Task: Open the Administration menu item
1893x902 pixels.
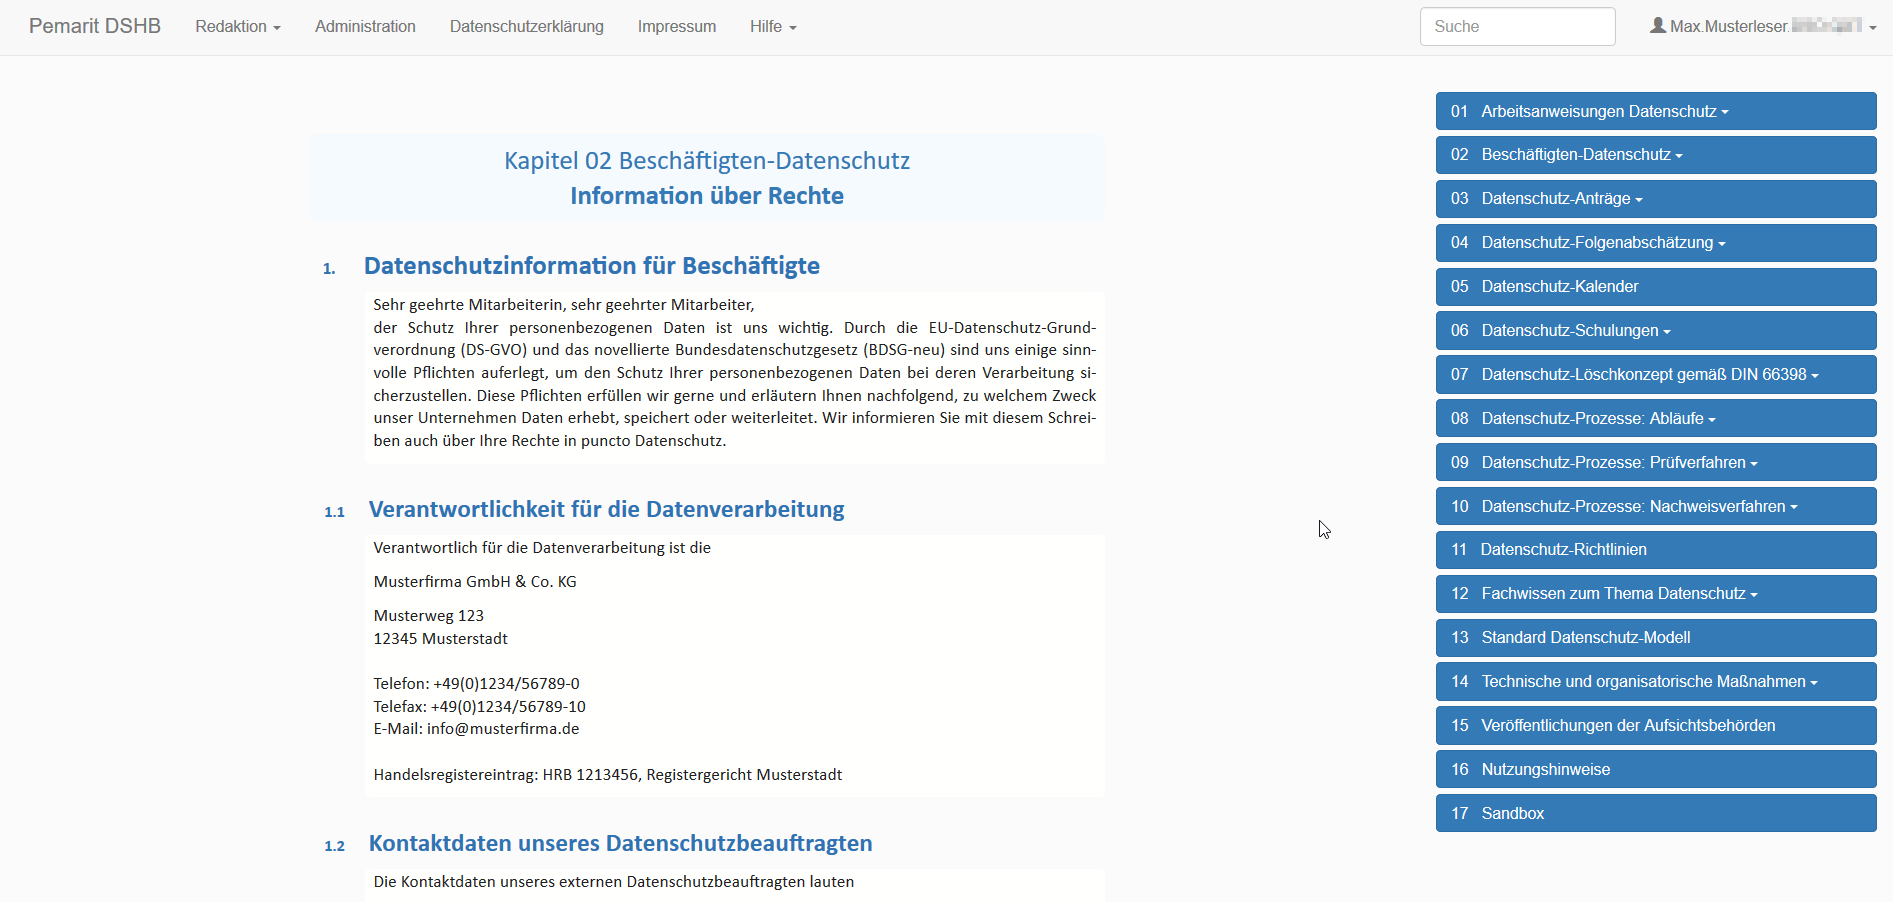Action: pyautogui.click(x=365, y=27)
